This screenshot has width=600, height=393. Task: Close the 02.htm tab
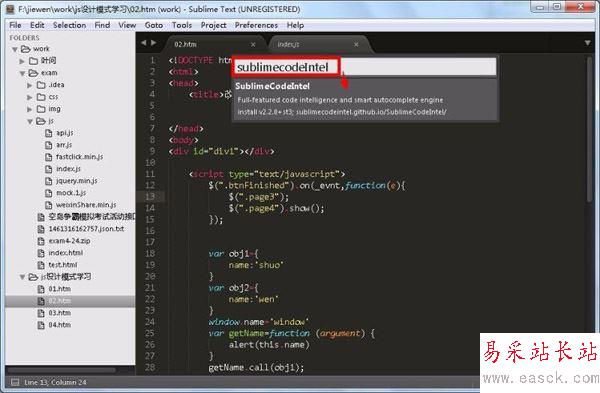tap(253, 45)
